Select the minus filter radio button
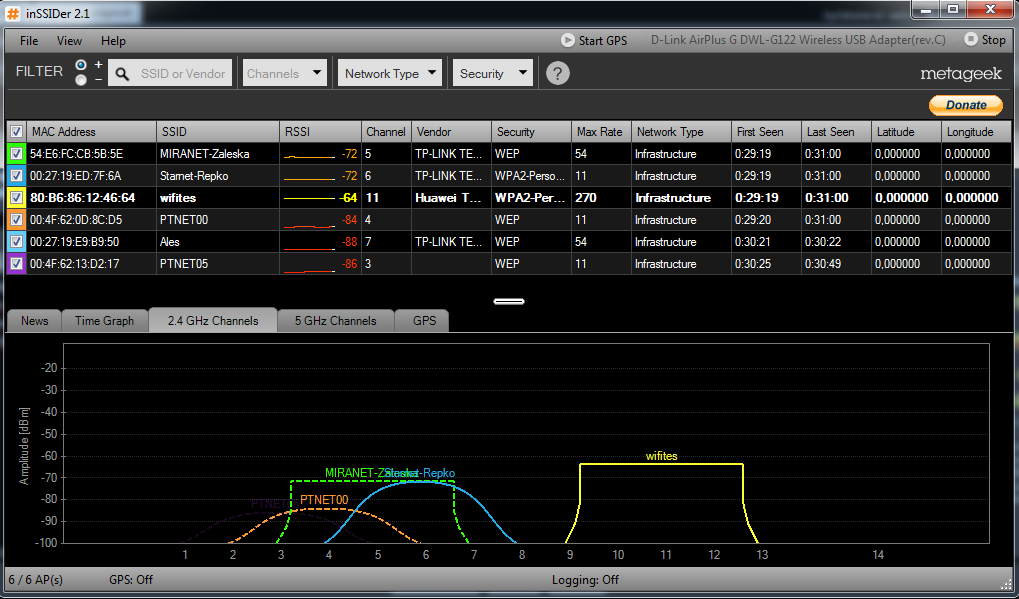Image resolution: width=1019 pixels, height=599 pixels. click(x=81, y=80)
